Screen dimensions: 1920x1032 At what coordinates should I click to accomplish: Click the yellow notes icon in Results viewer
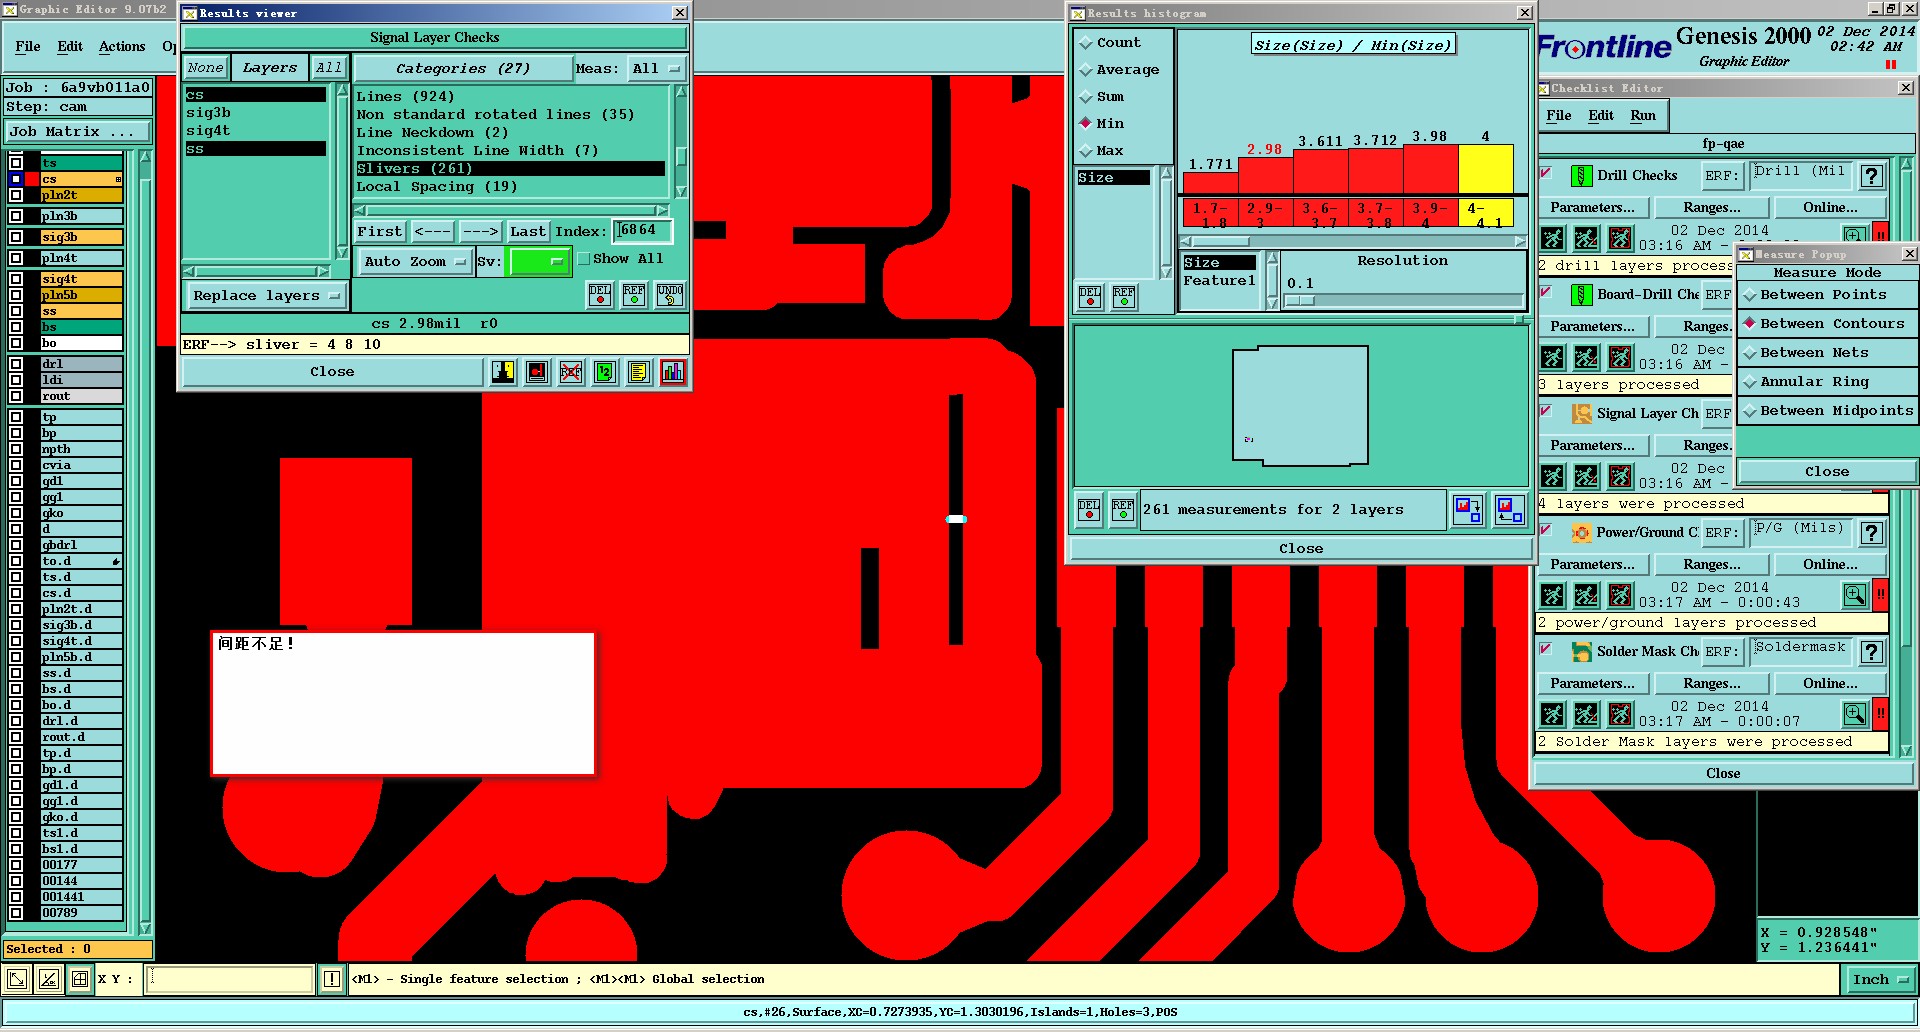639,372
